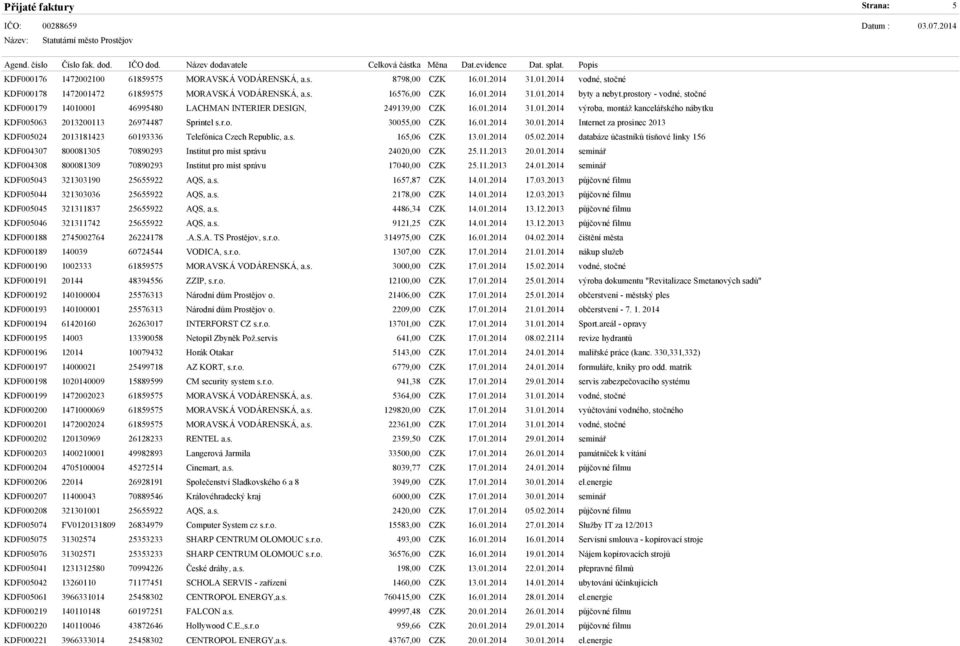Click the amount 43767,00
The height and width of the screenshot is (646, 960).
[x=405, y=640]
